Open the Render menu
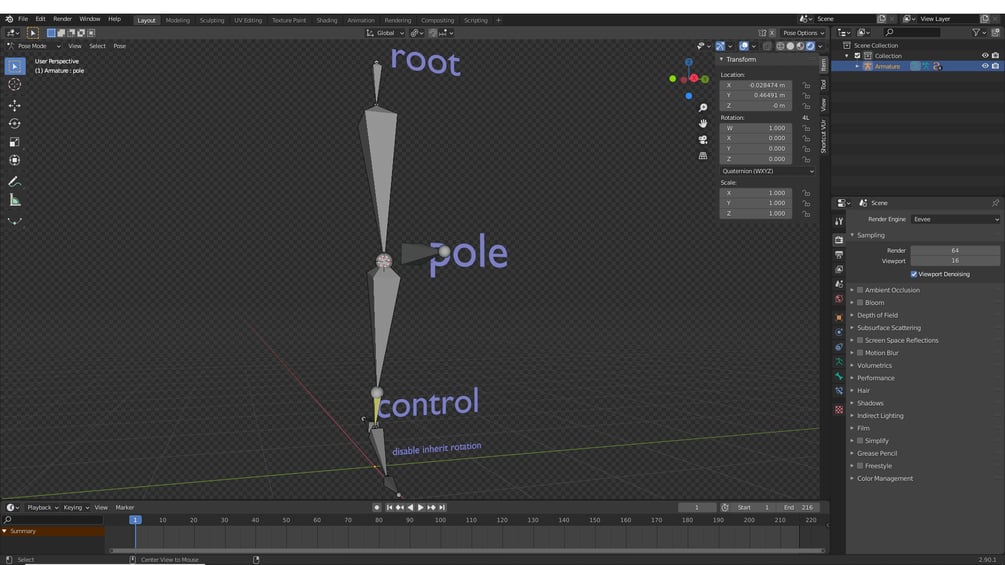The height and width of the screenshot is (565, 1005). [x=62, y=19]
